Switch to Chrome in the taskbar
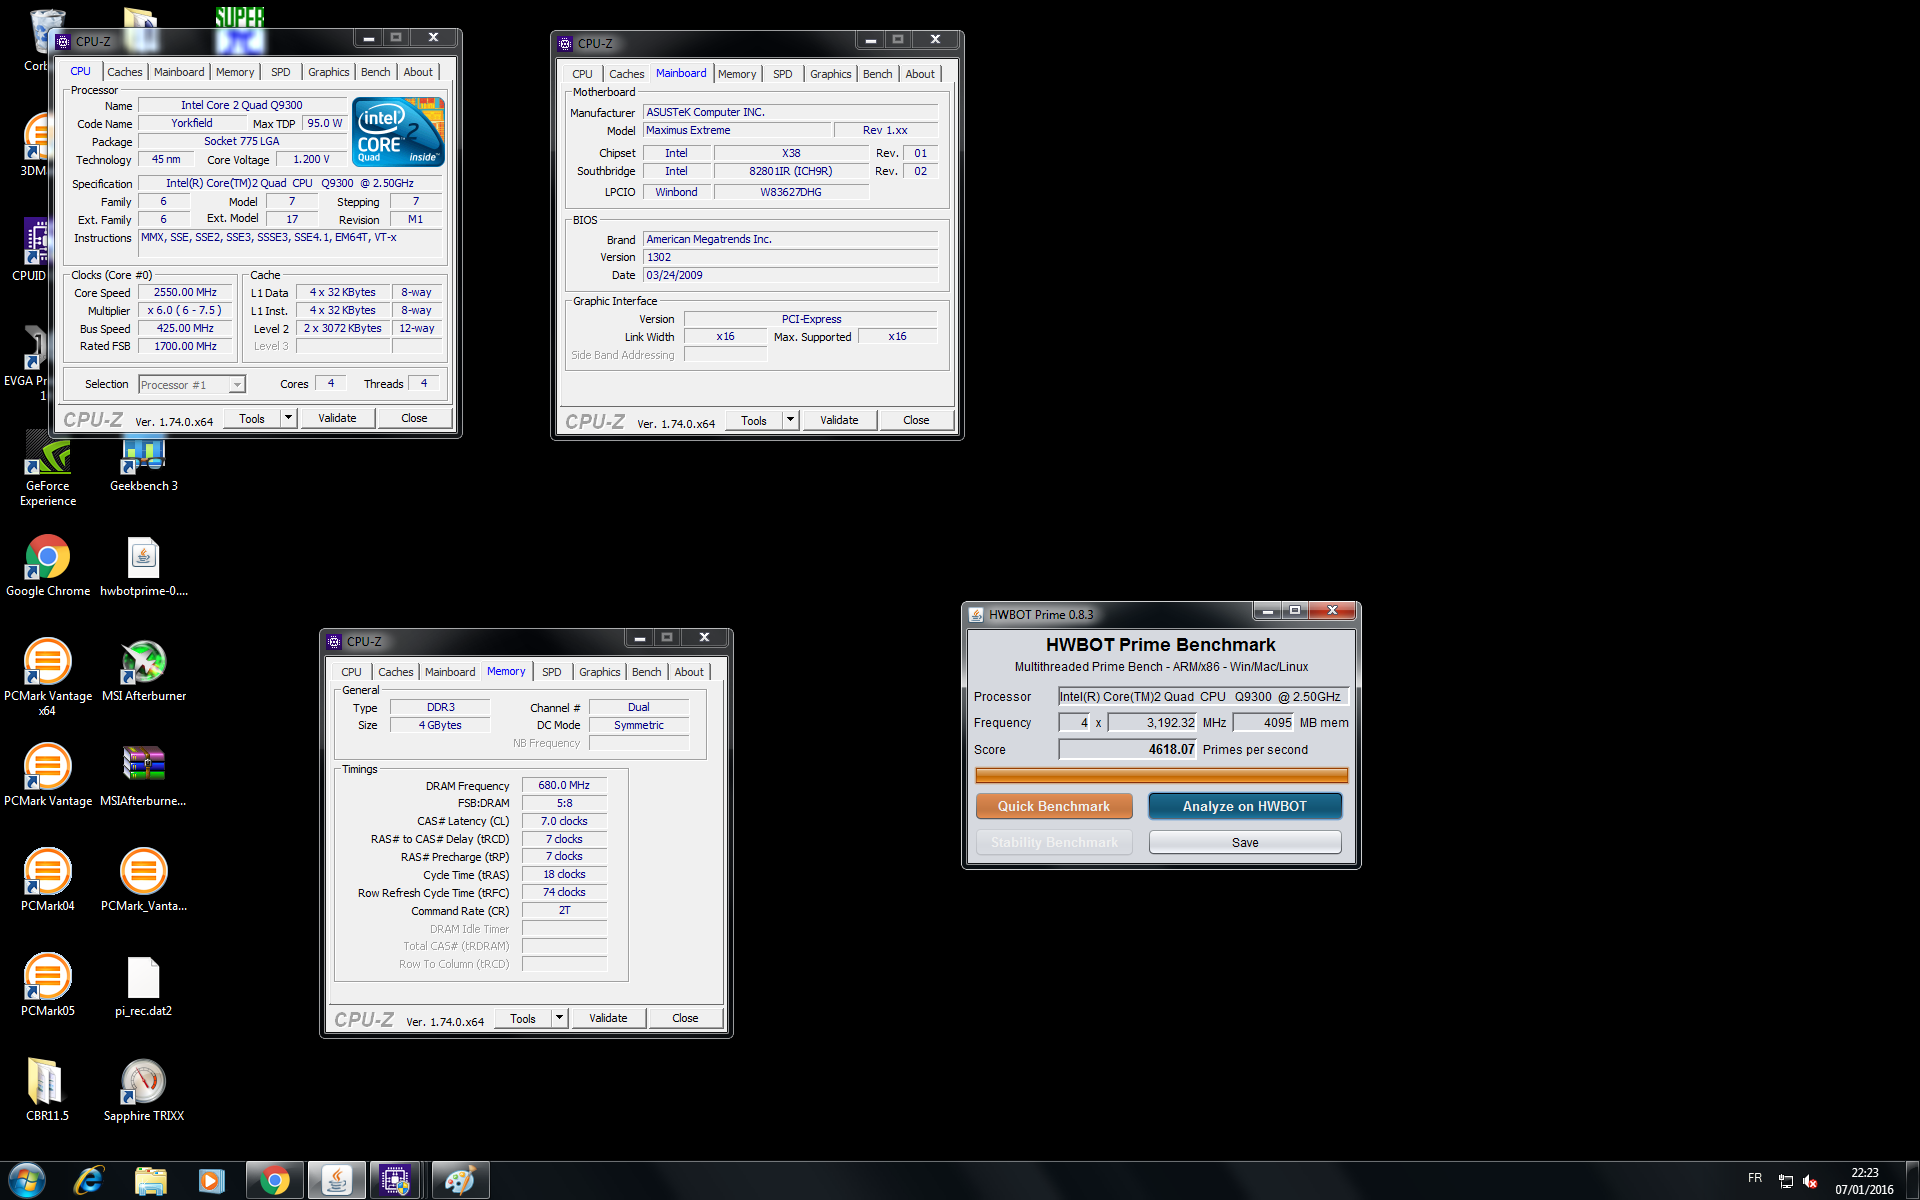 pyautogui.click(x=274, y=1181)
